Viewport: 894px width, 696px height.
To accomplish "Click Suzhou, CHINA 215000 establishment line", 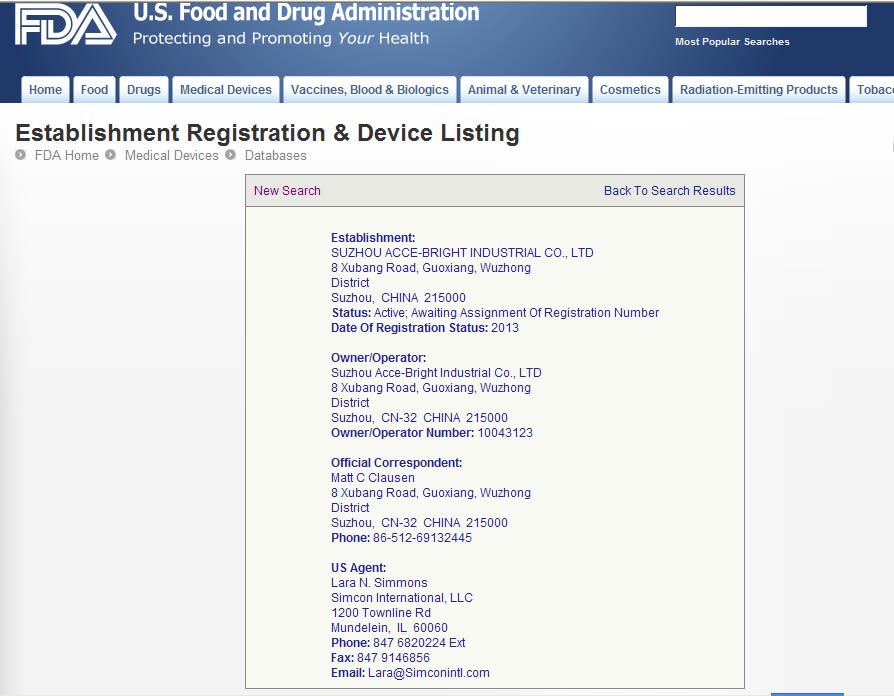I will [399, 298].
